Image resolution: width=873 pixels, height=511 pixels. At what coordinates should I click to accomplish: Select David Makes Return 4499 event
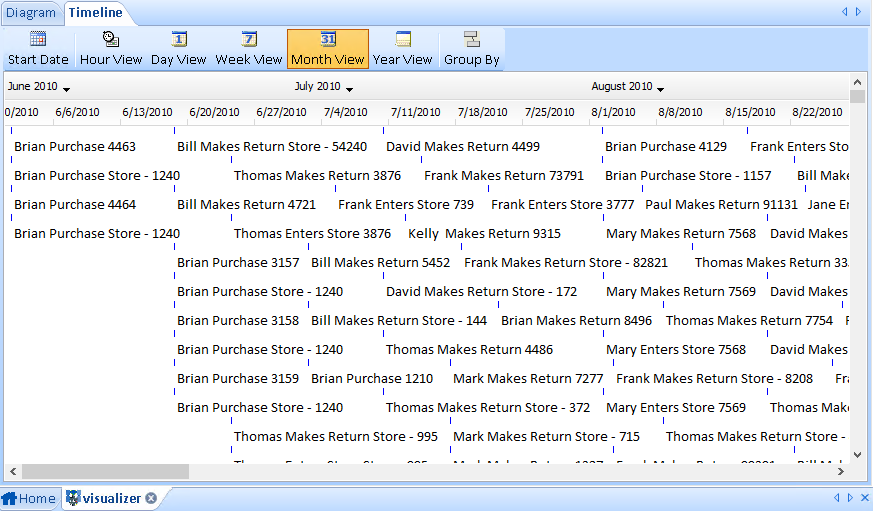(462, 147)
